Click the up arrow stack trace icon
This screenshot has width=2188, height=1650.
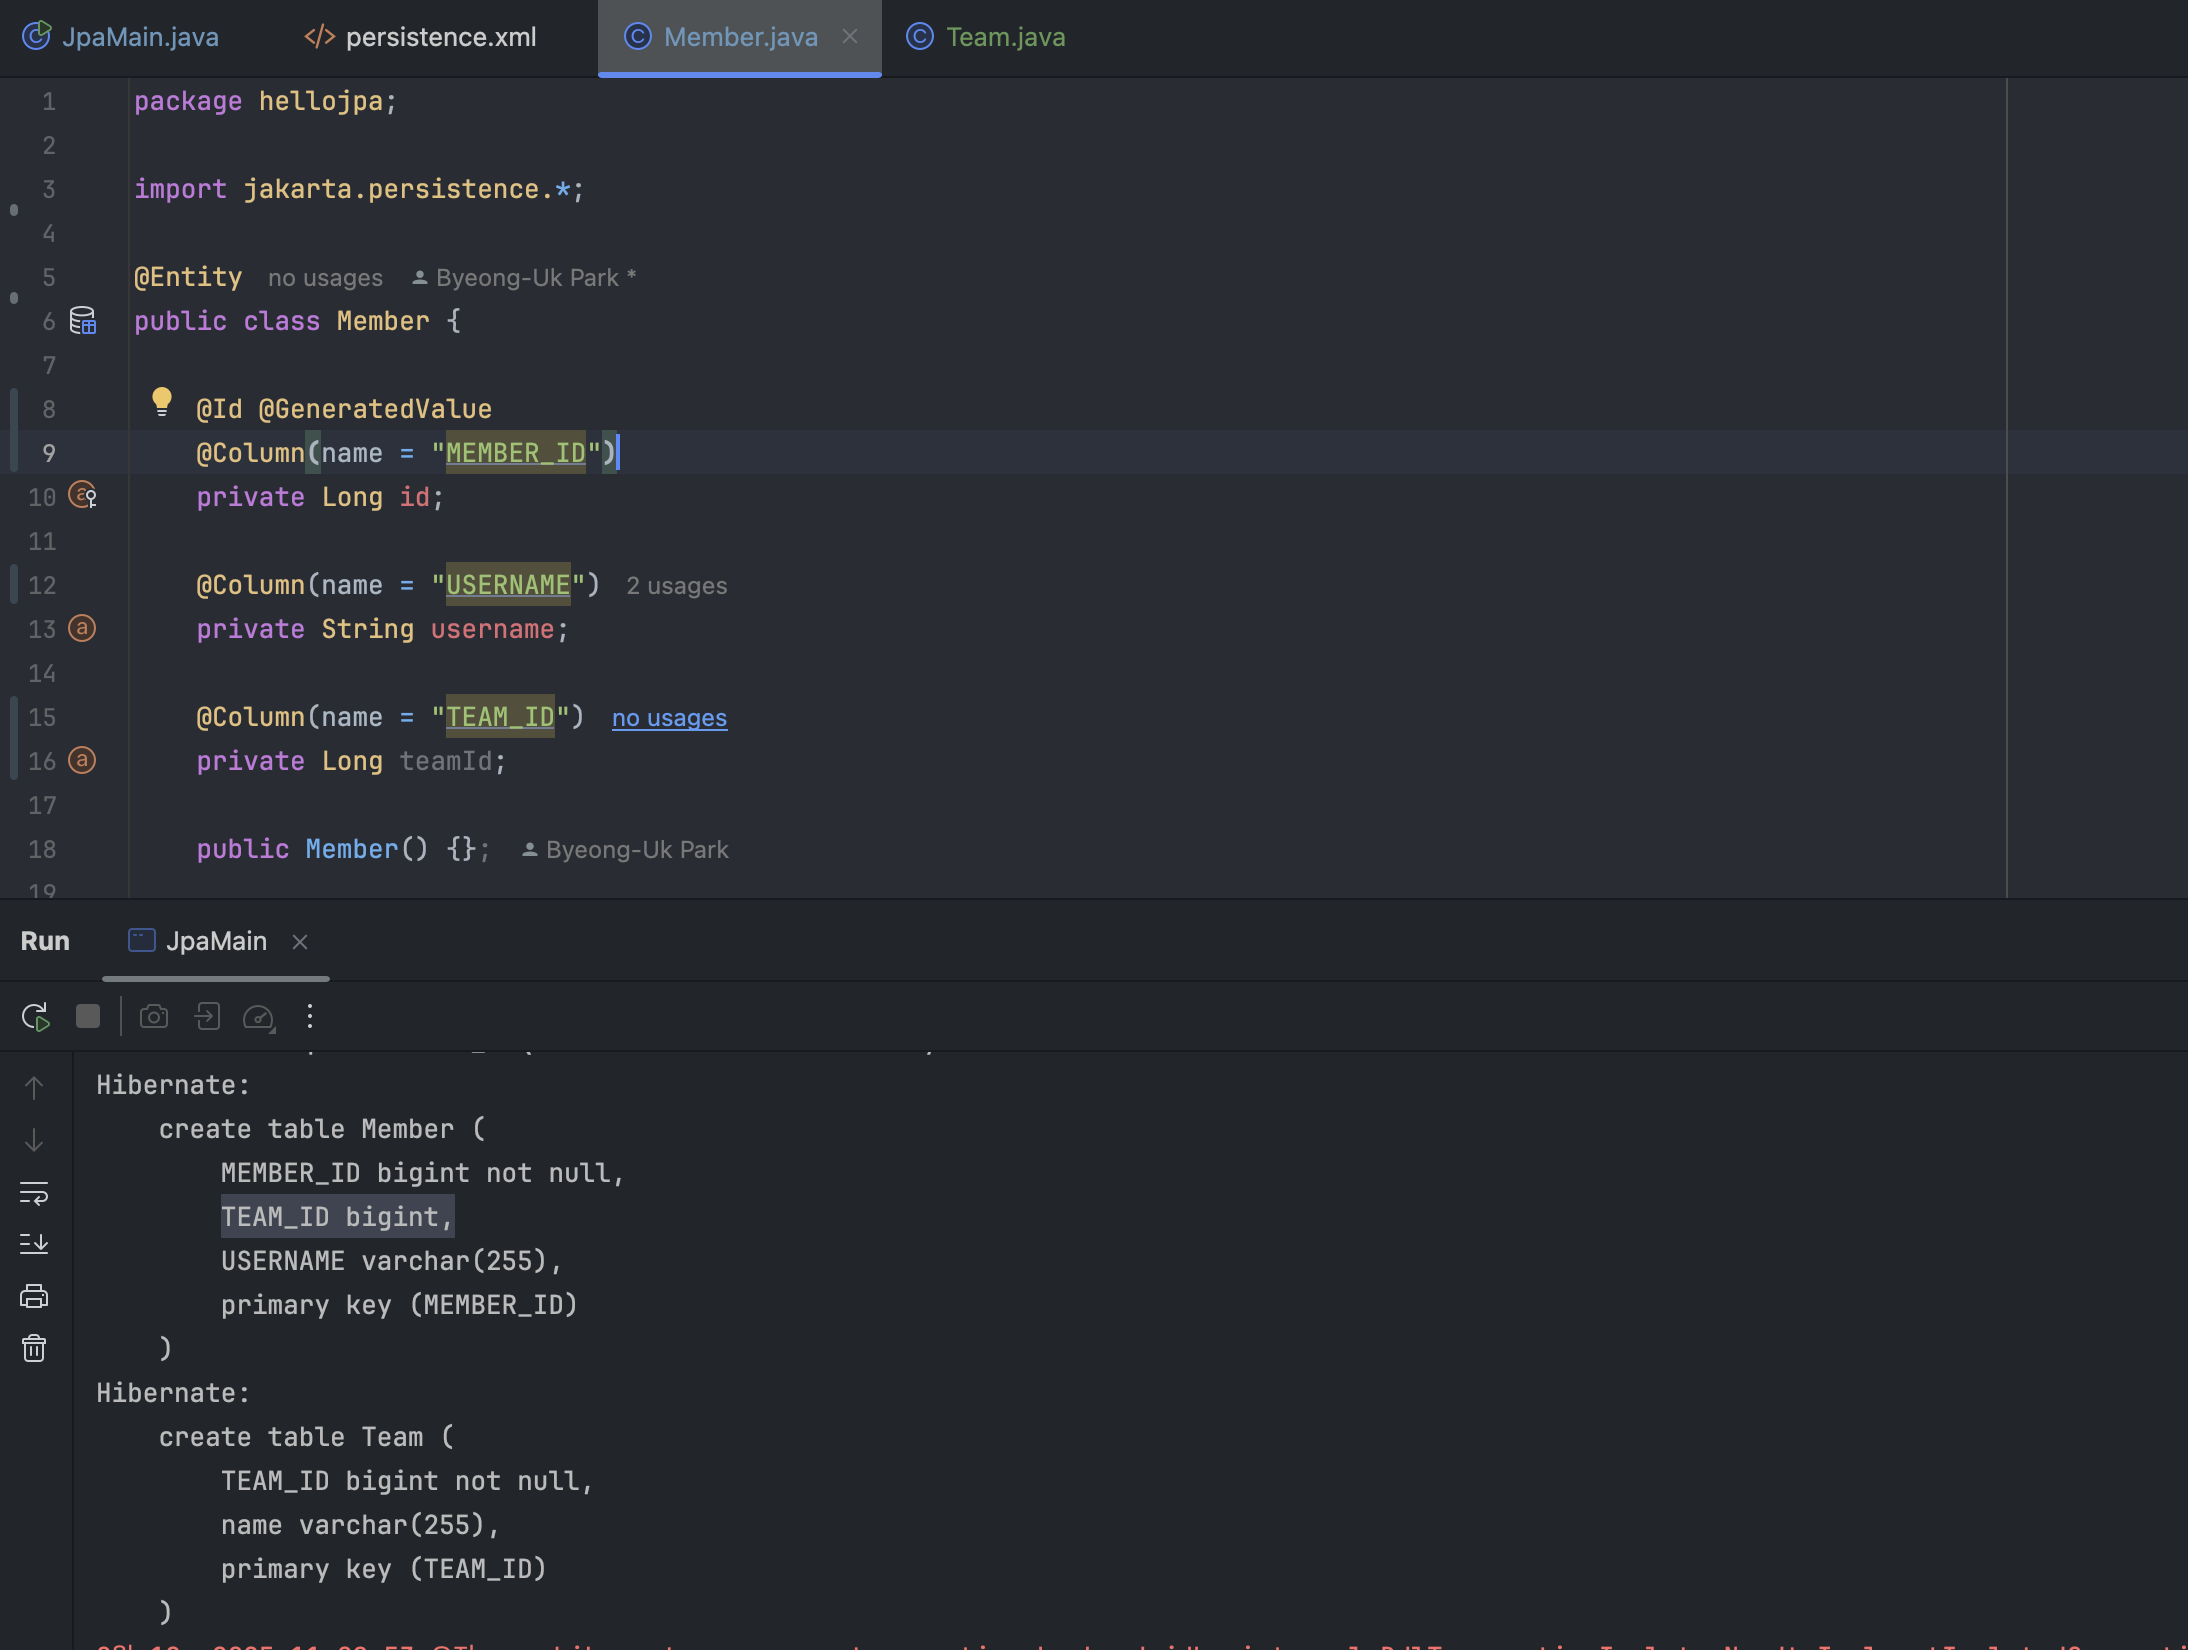(x=34, y=1087)
